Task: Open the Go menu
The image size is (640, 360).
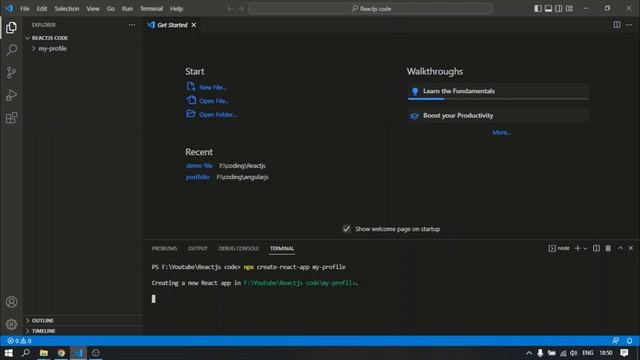Action: click(111, 9)
